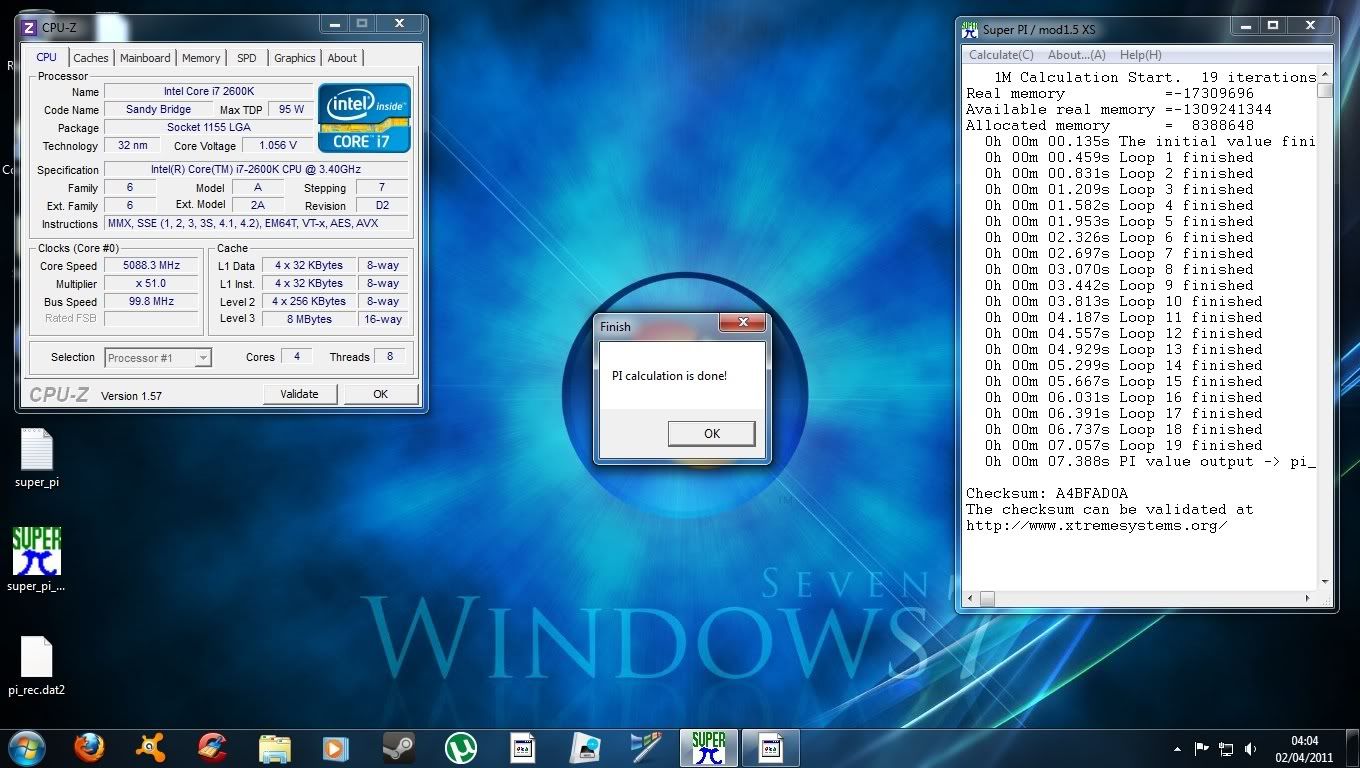The image size is (1360, 768).
Task: Open Help(H) menu in Super PI
Action: click(1140, 55)
